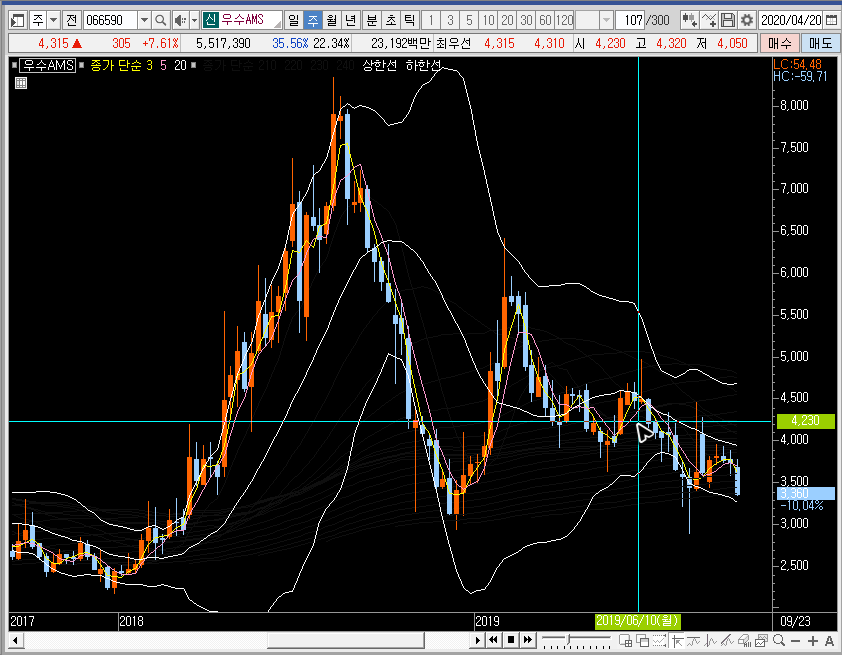842x655 pixels.
Task: Click the trend line tool icon
Action: tap(694, 640)
